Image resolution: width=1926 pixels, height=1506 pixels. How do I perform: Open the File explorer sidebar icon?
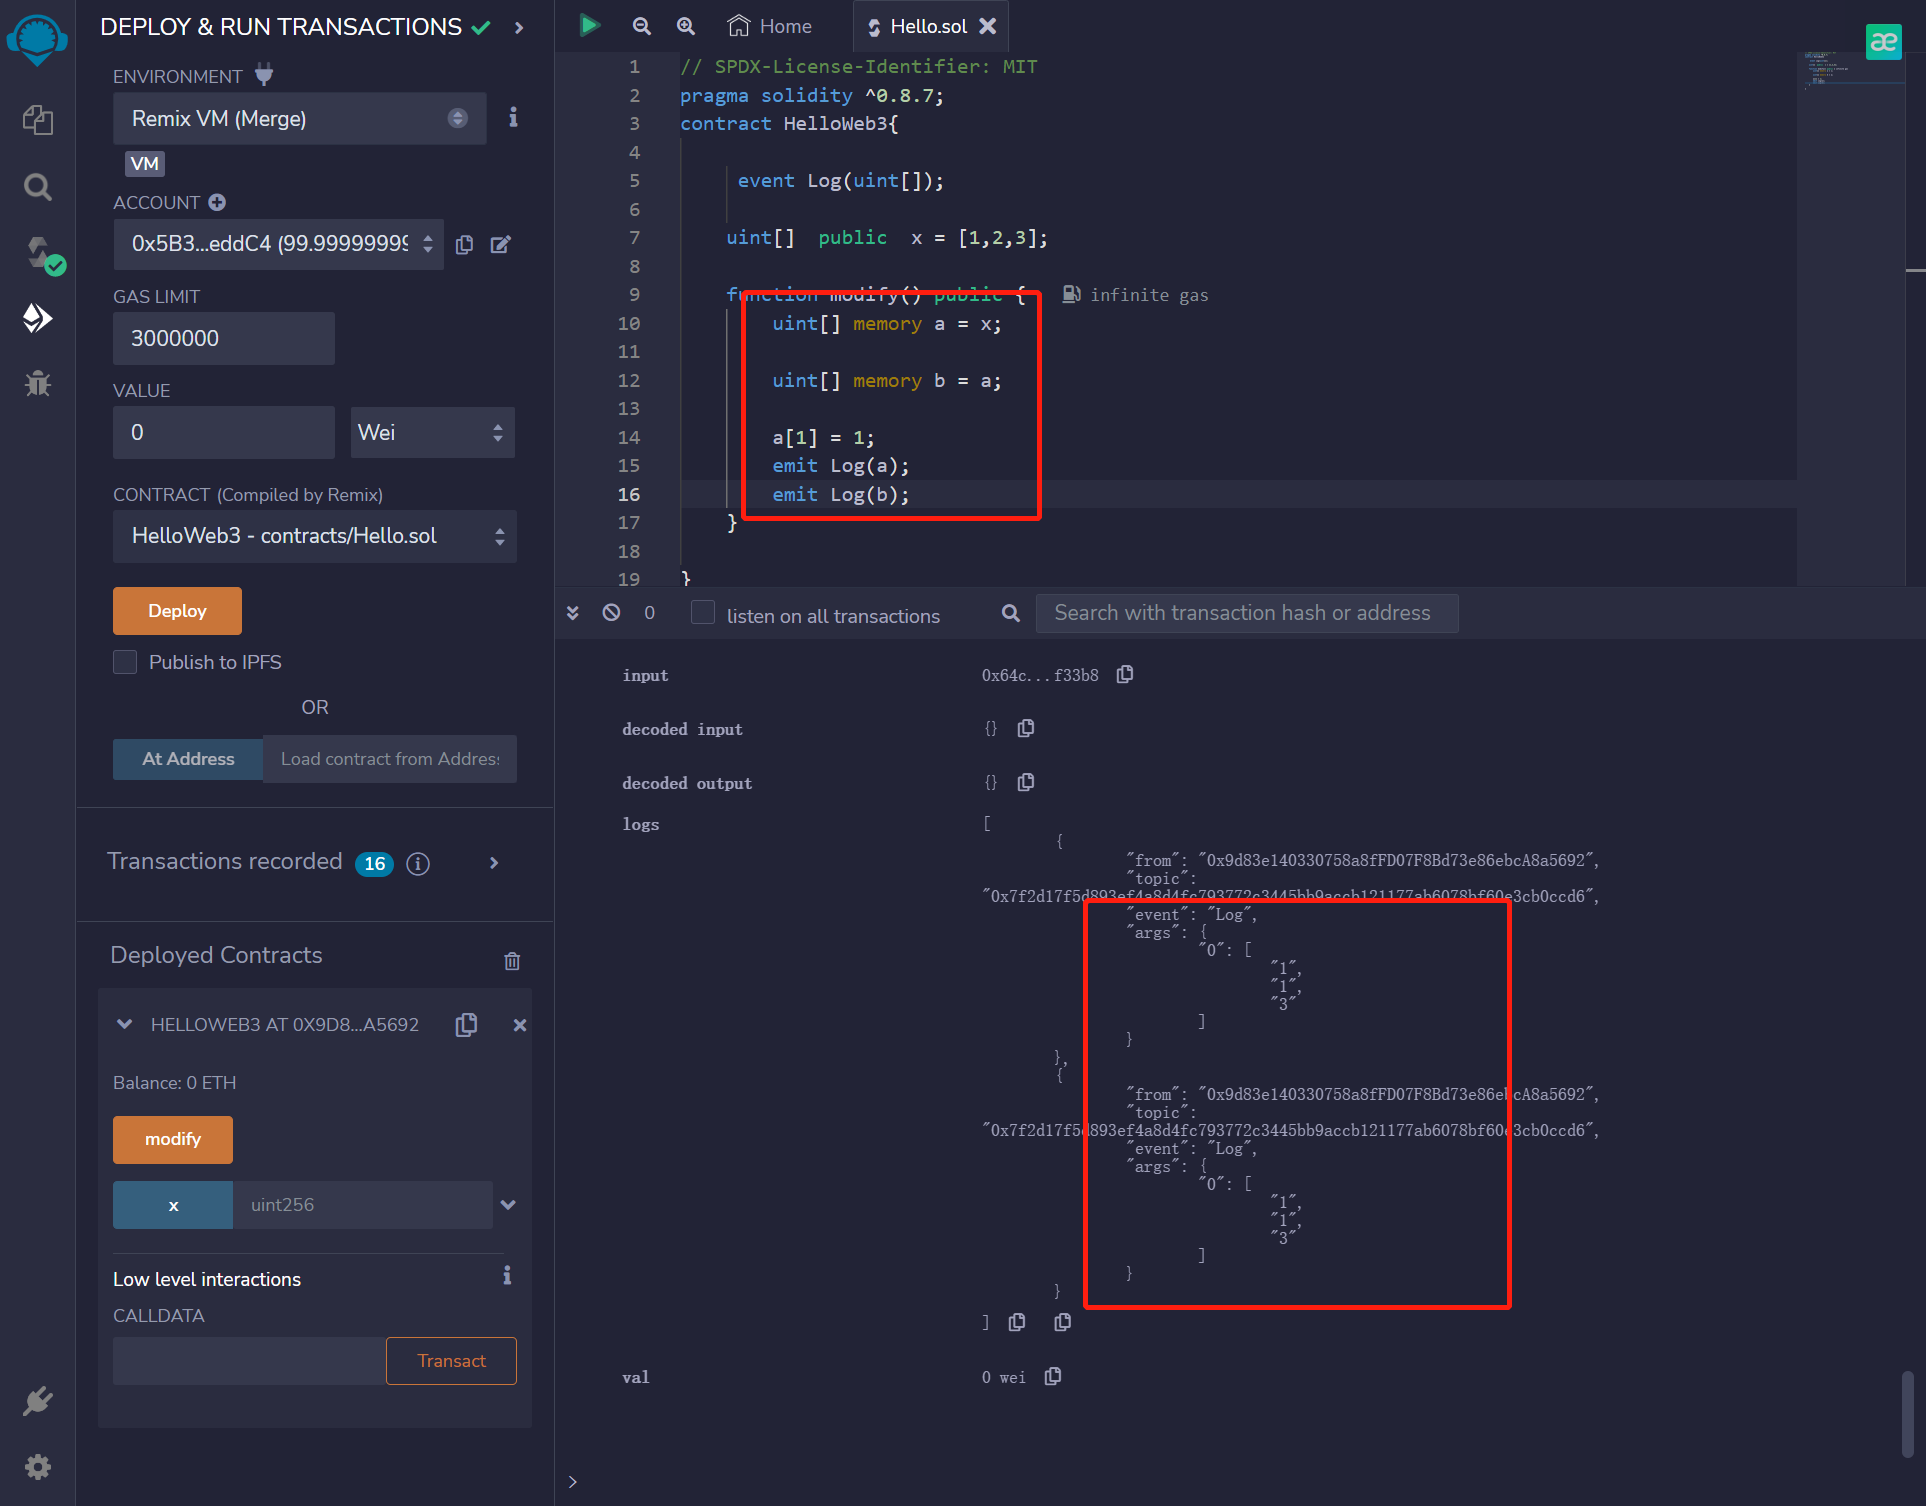(38, 120)
